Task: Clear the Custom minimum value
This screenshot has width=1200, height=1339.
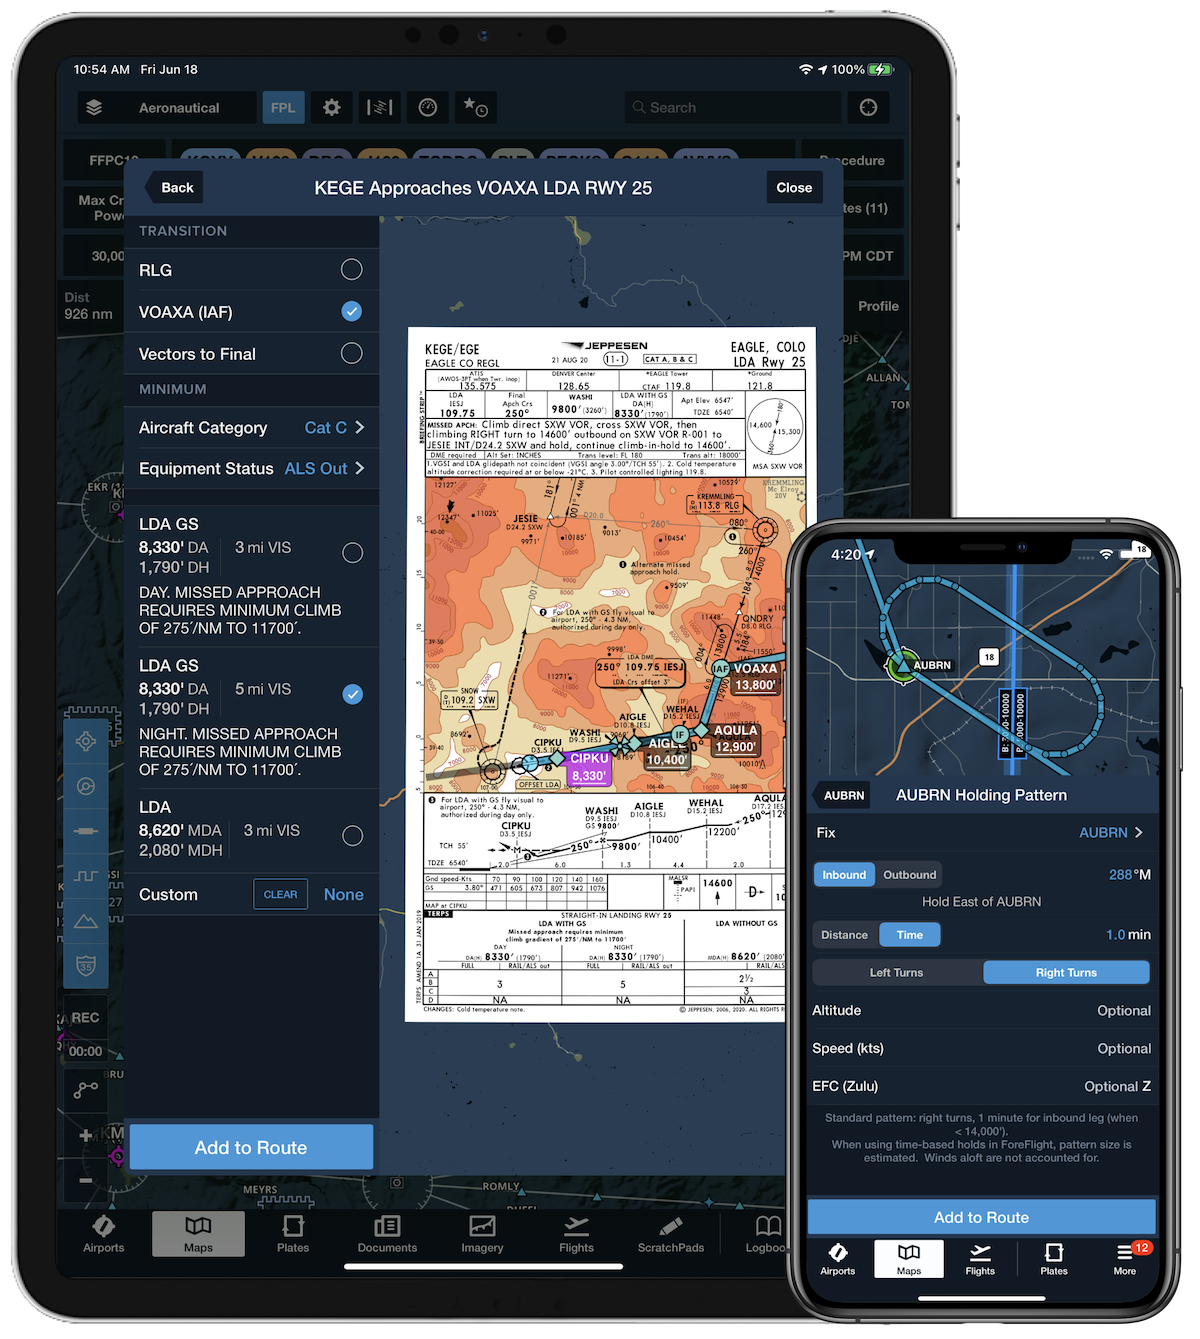Action: [280, 895]
